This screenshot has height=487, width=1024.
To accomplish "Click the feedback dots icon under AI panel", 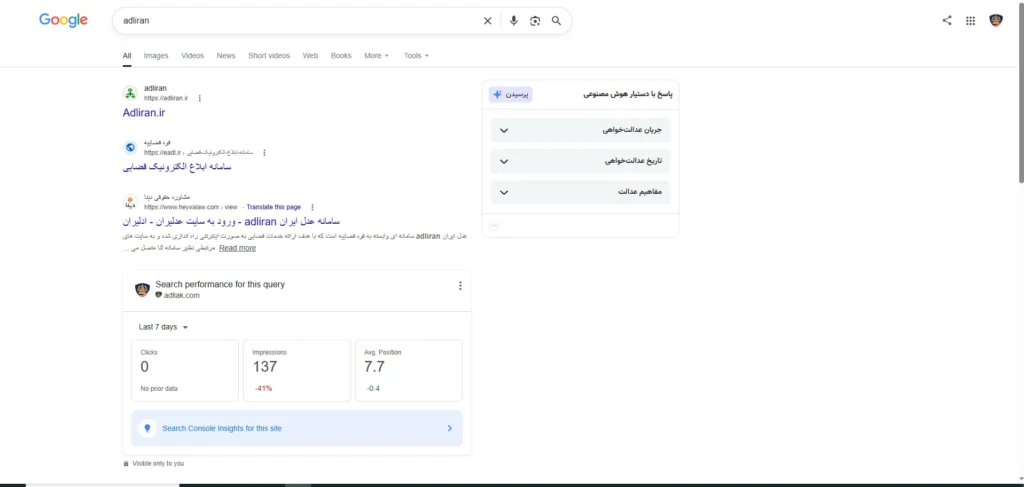I will tap(494, 225).
